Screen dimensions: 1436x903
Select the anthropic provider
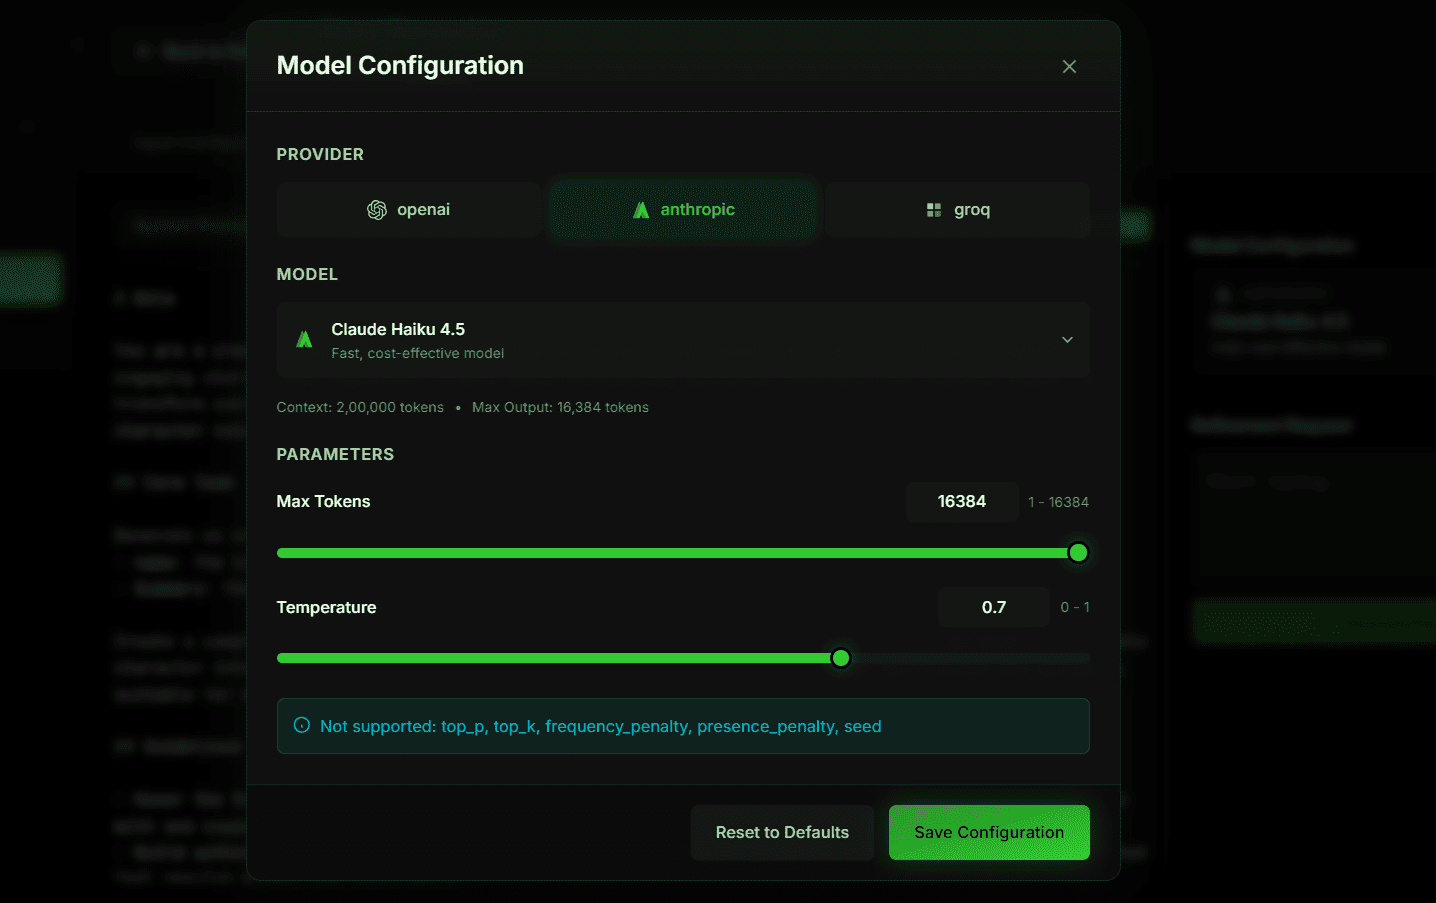[683, 210]
